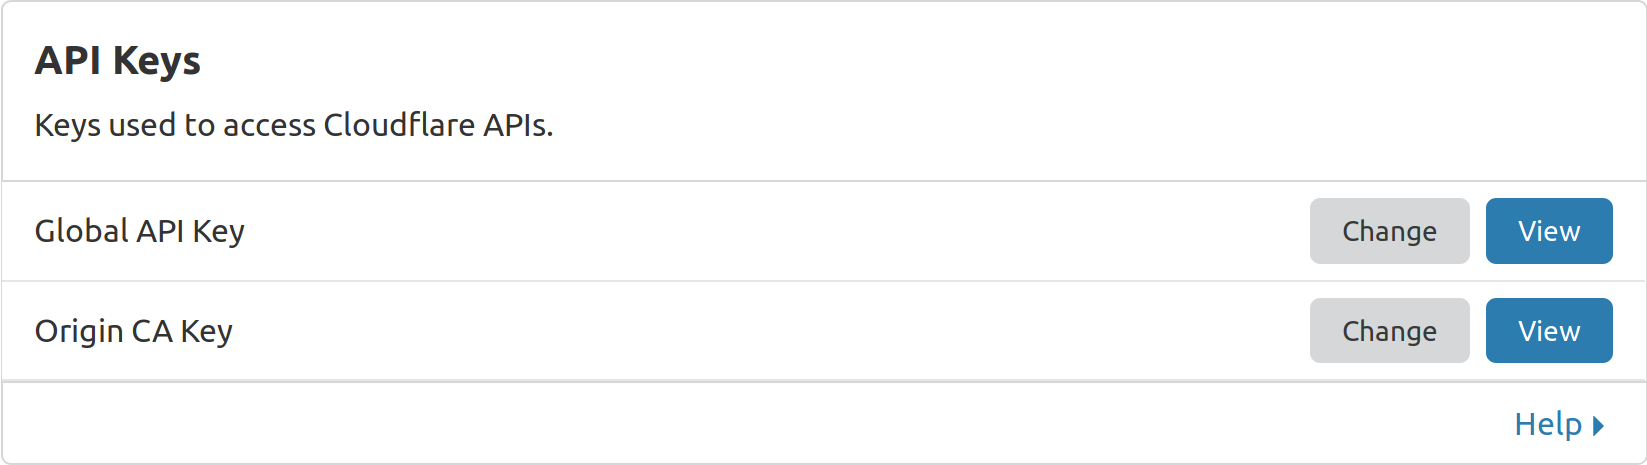Click the Origin CA Key row
The width and height of the screenshot is (1647, 465).
[700, 331]
